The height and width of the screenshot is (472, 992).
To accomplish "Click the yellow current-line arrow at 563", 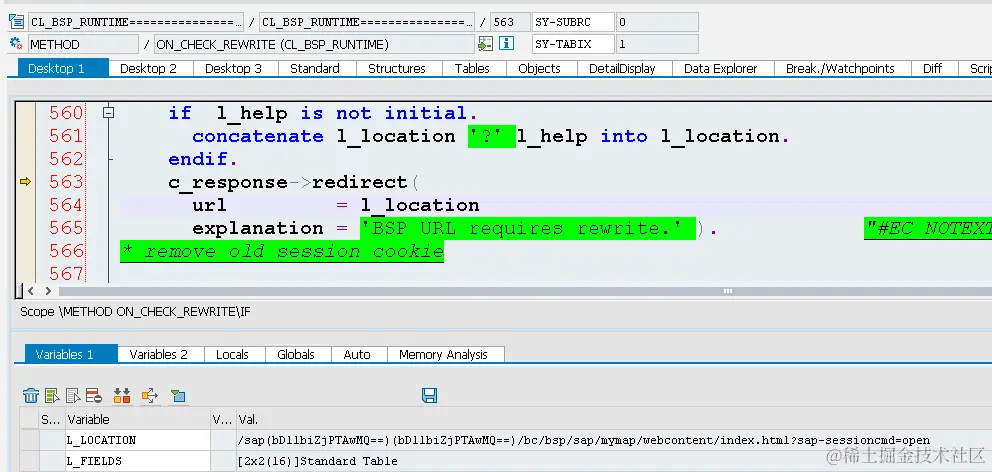I will tap(25, 182).
